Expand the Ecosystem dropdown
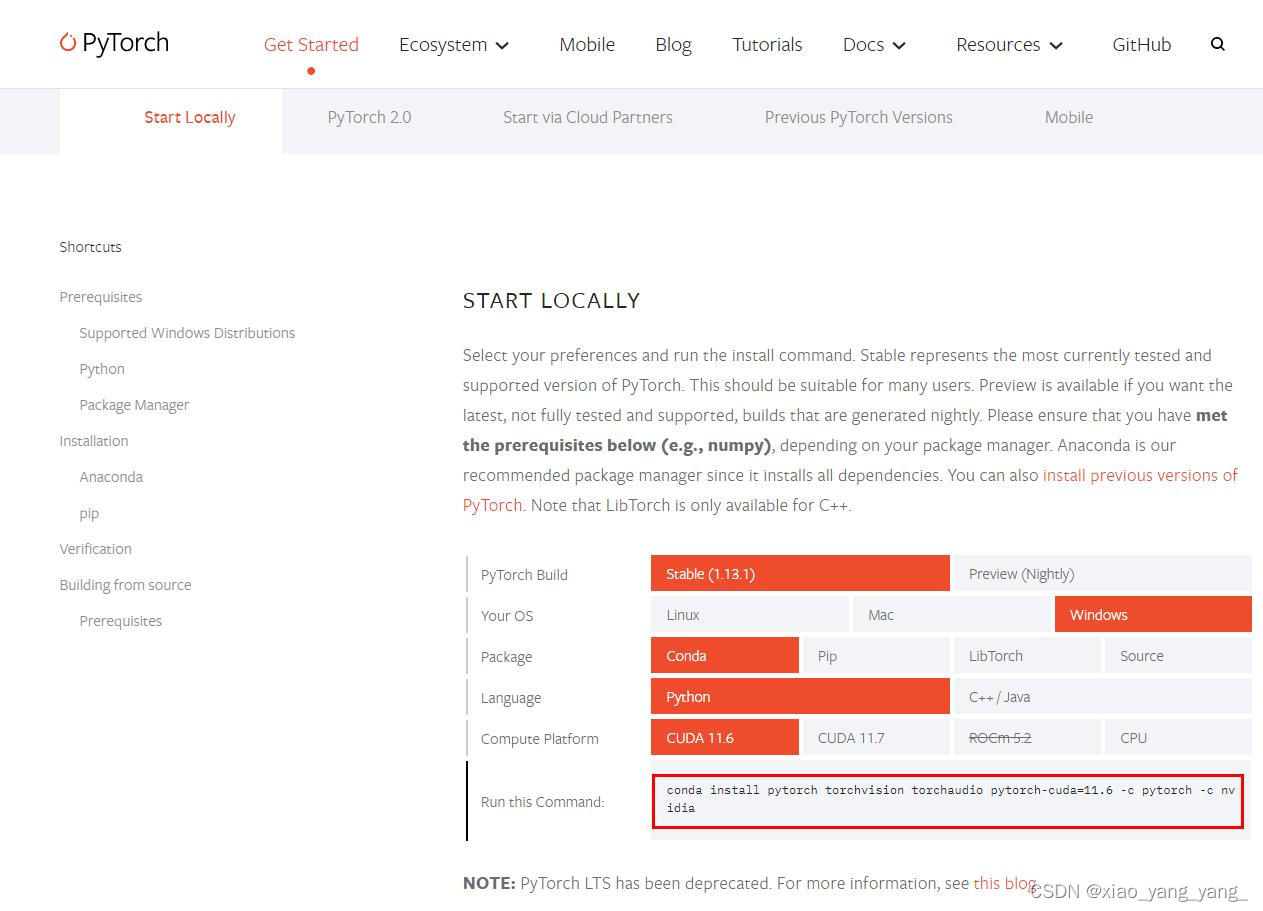Image resolution: width=1263 pixels, height=911 pixels. click(454, 44)
